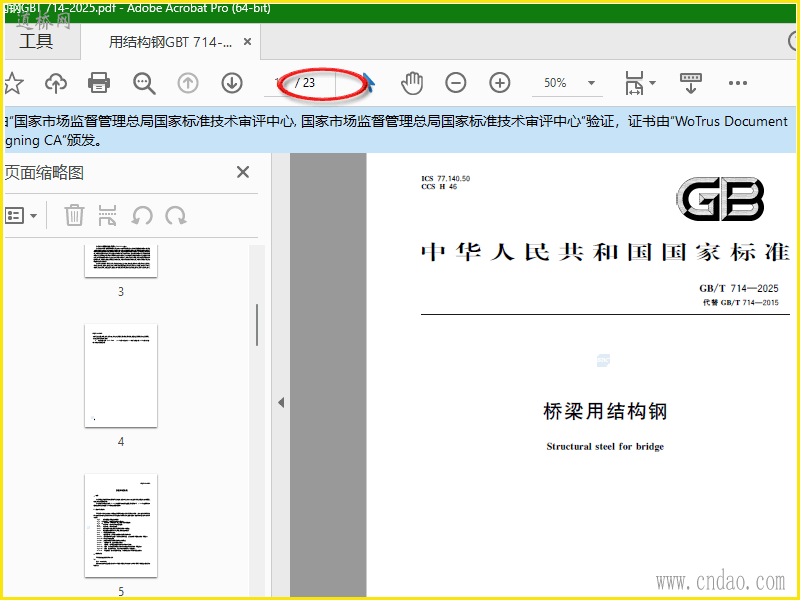Click the 桥梁用结构钢 document title
This screenshot has height=600, width=800.
coord(605,411)
